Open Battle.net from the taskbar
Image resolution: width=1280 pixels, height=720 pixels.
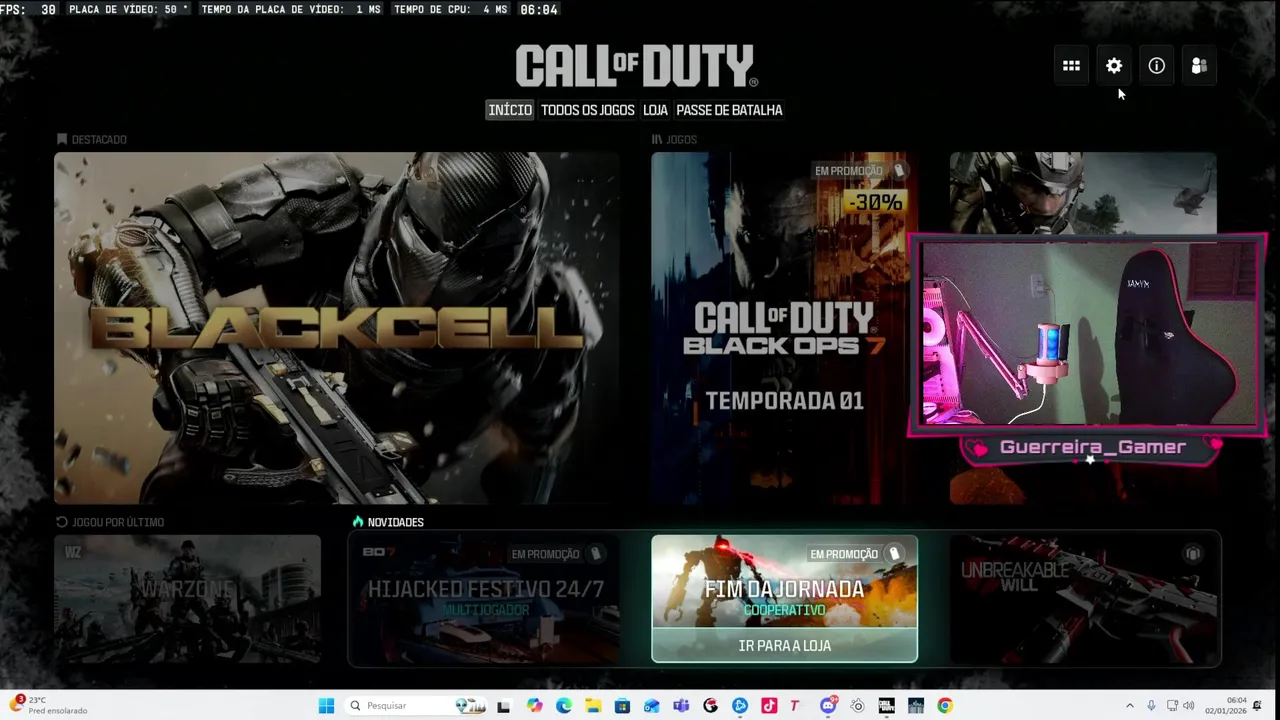[740, 706]
